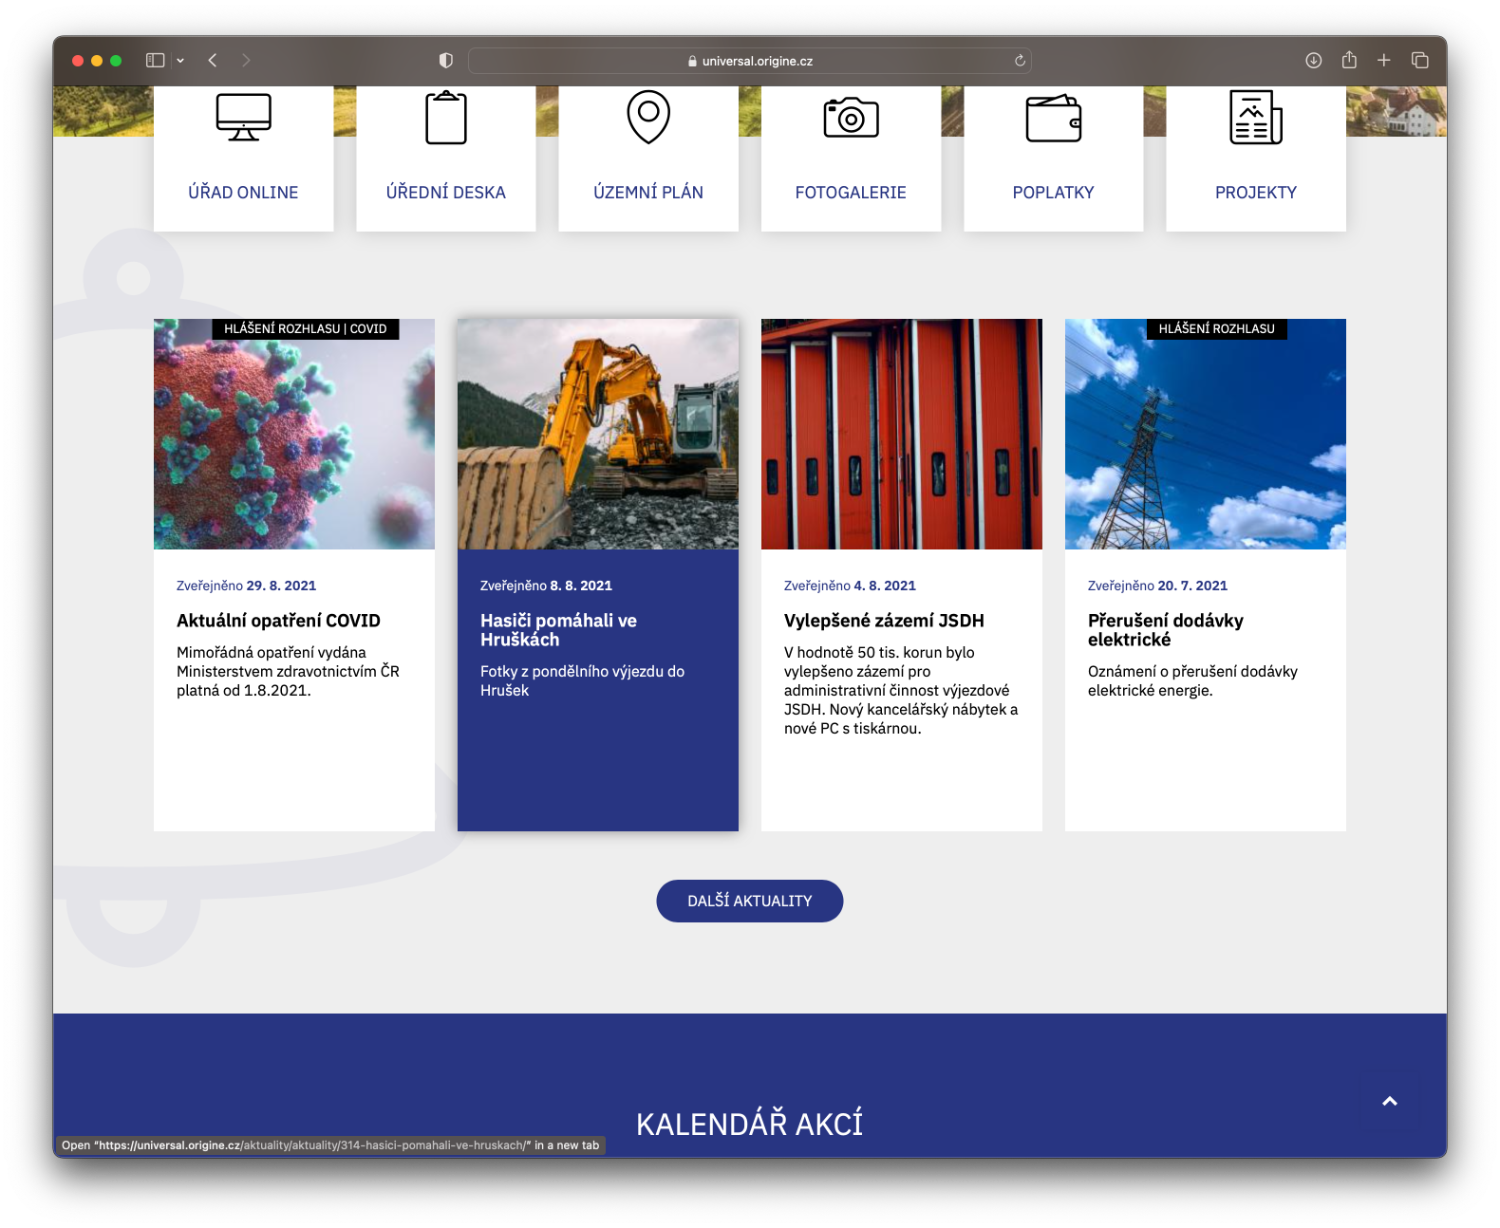Show Safari downloads
Viewport: 1500px width, 1228px height.
[1314, 61]
